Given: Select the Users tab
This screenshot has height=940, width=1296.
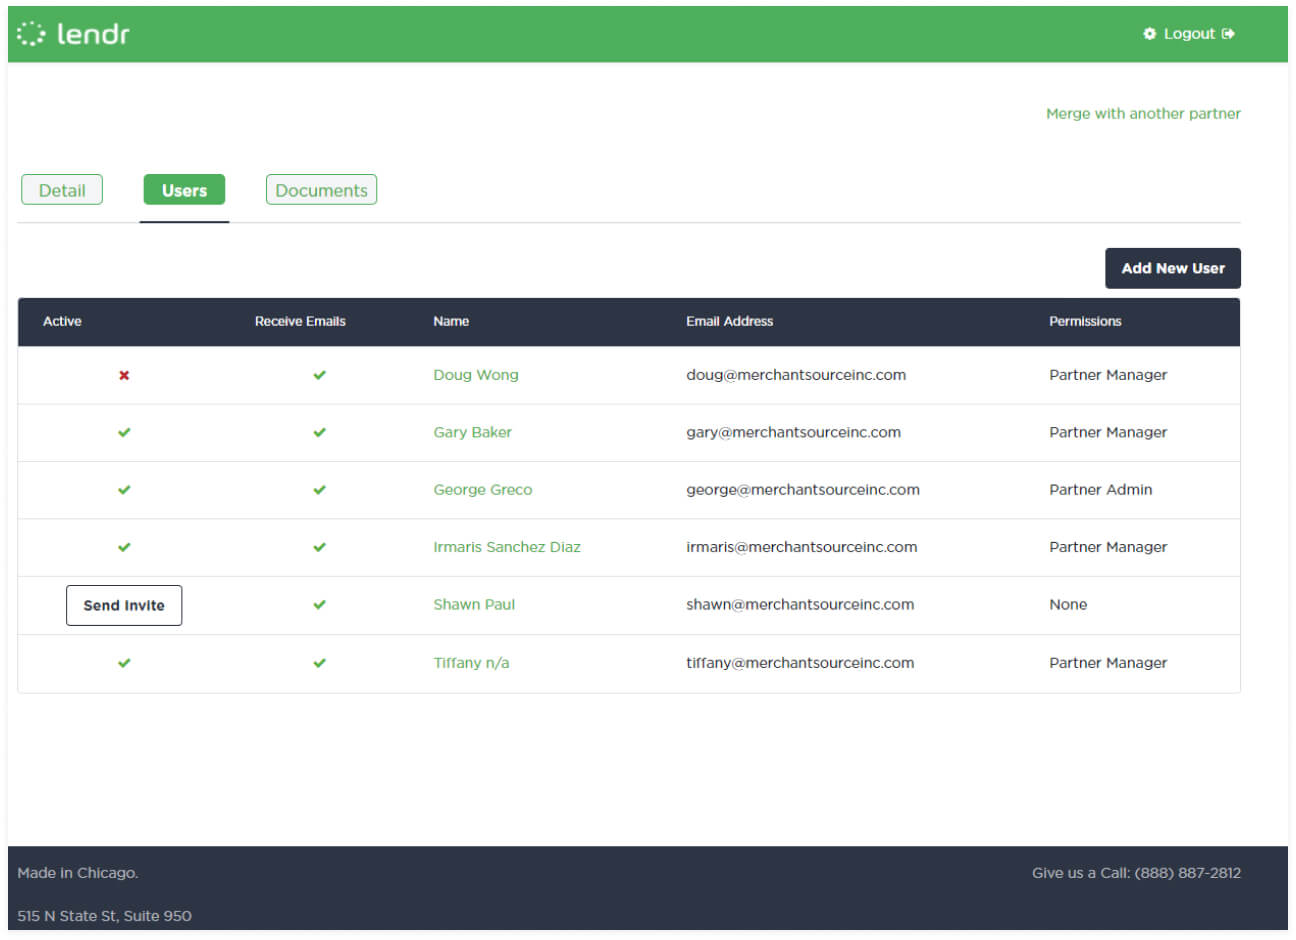Looking at the screenshot, I should pos(184,189).
